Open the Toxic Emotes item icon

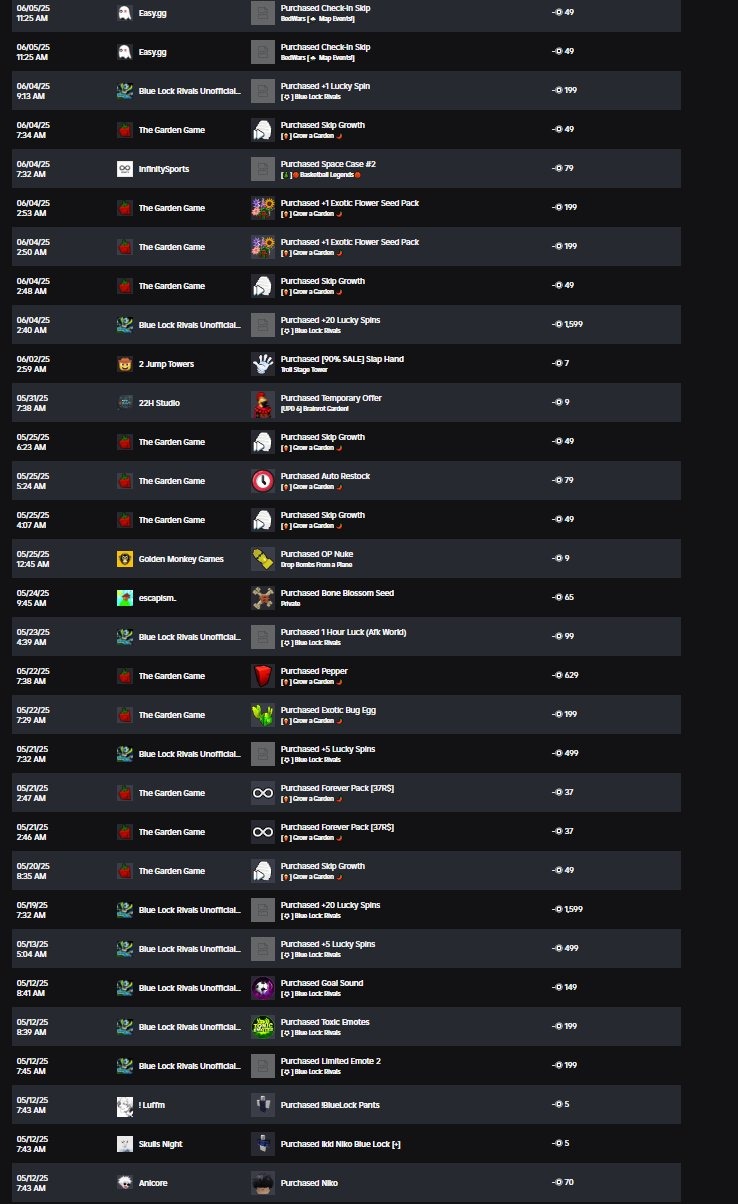coord(262,1027)
